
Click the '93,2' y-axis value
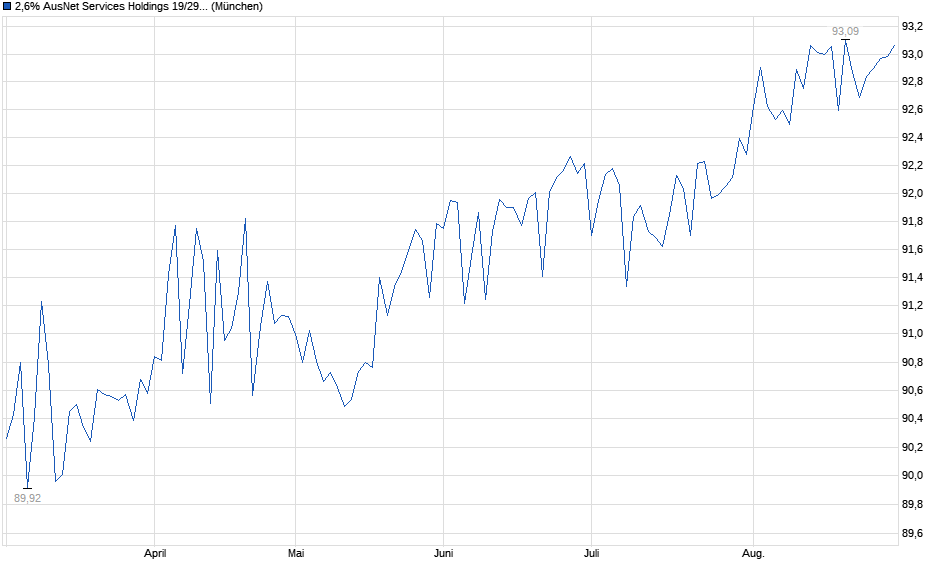click(912, 26)
